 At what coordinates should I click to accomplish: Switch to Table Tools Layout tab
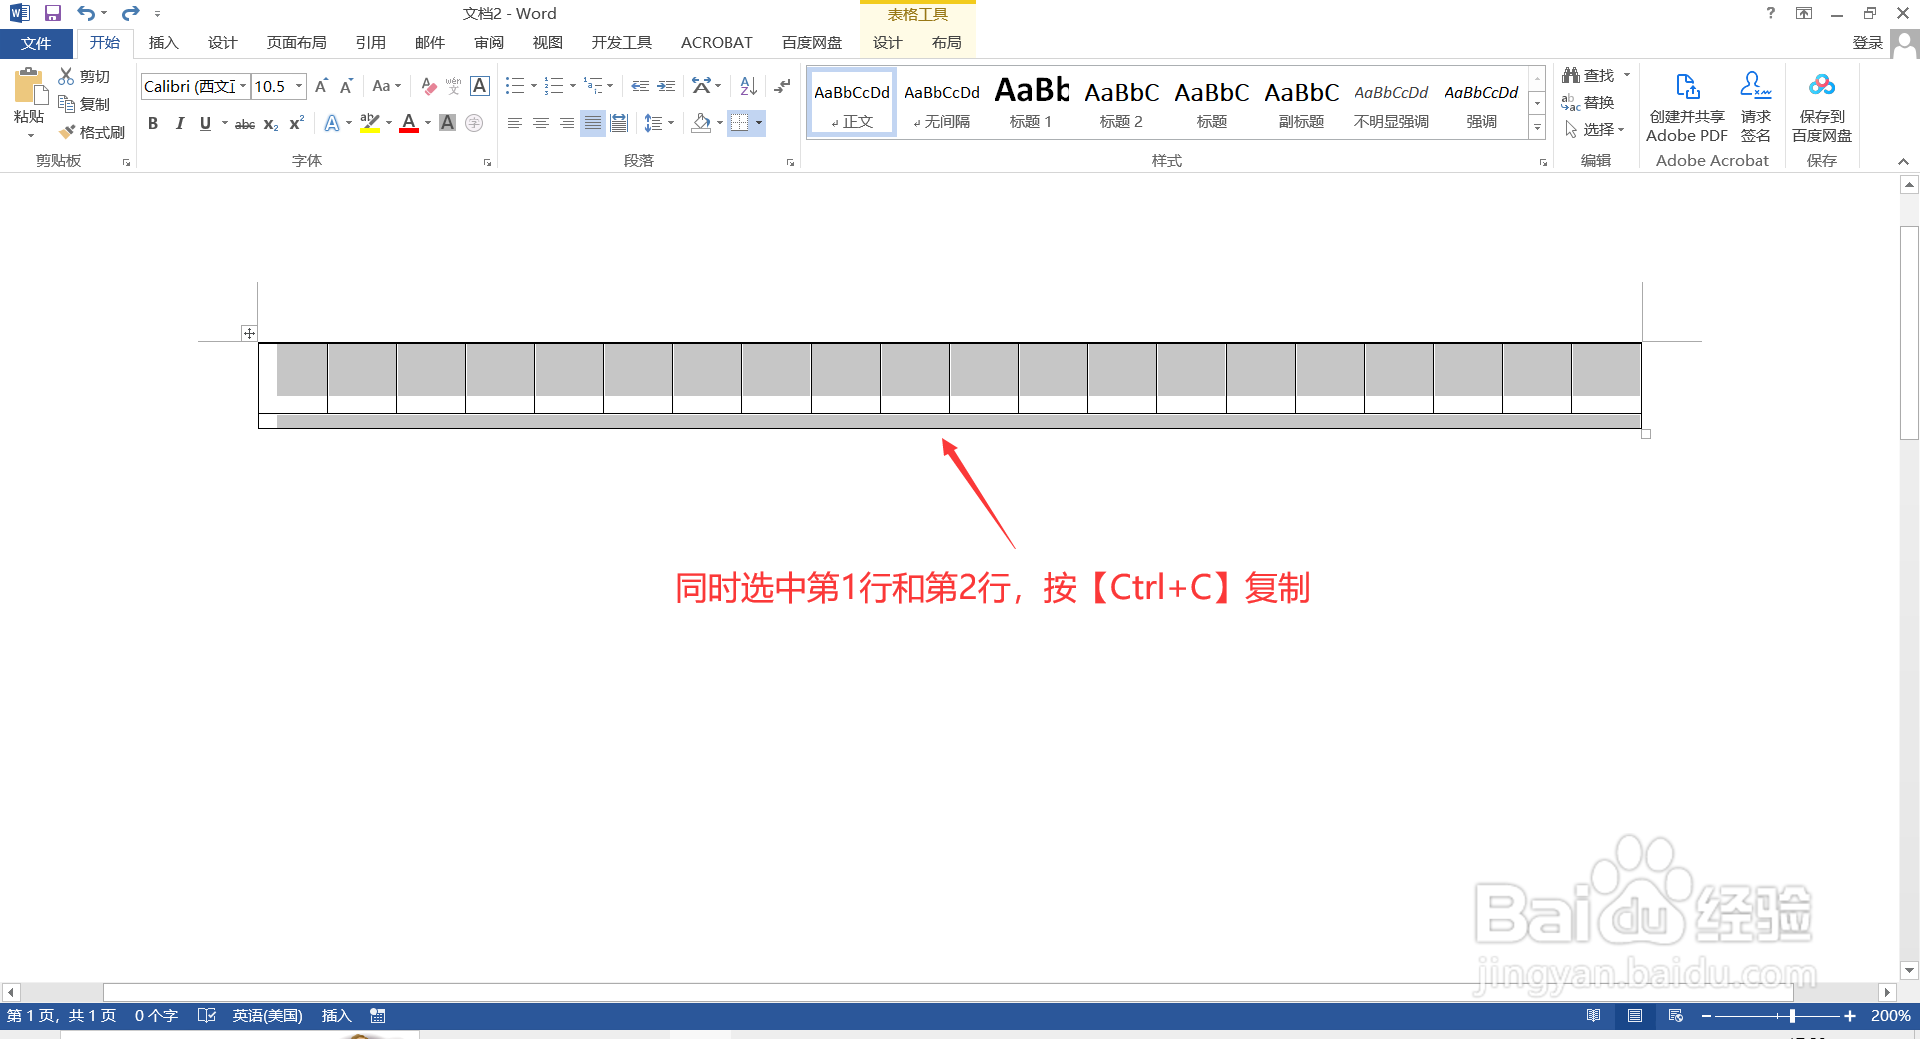click(x=946, y=42)
